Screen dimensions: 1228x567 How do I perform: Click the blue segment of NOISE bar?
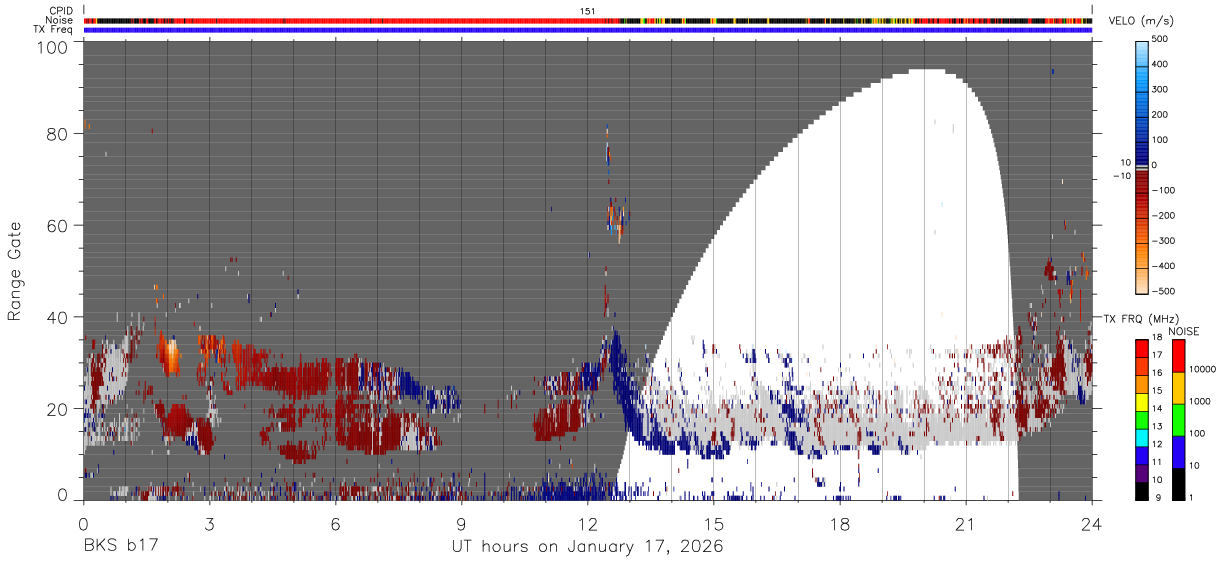(1177, 452)
